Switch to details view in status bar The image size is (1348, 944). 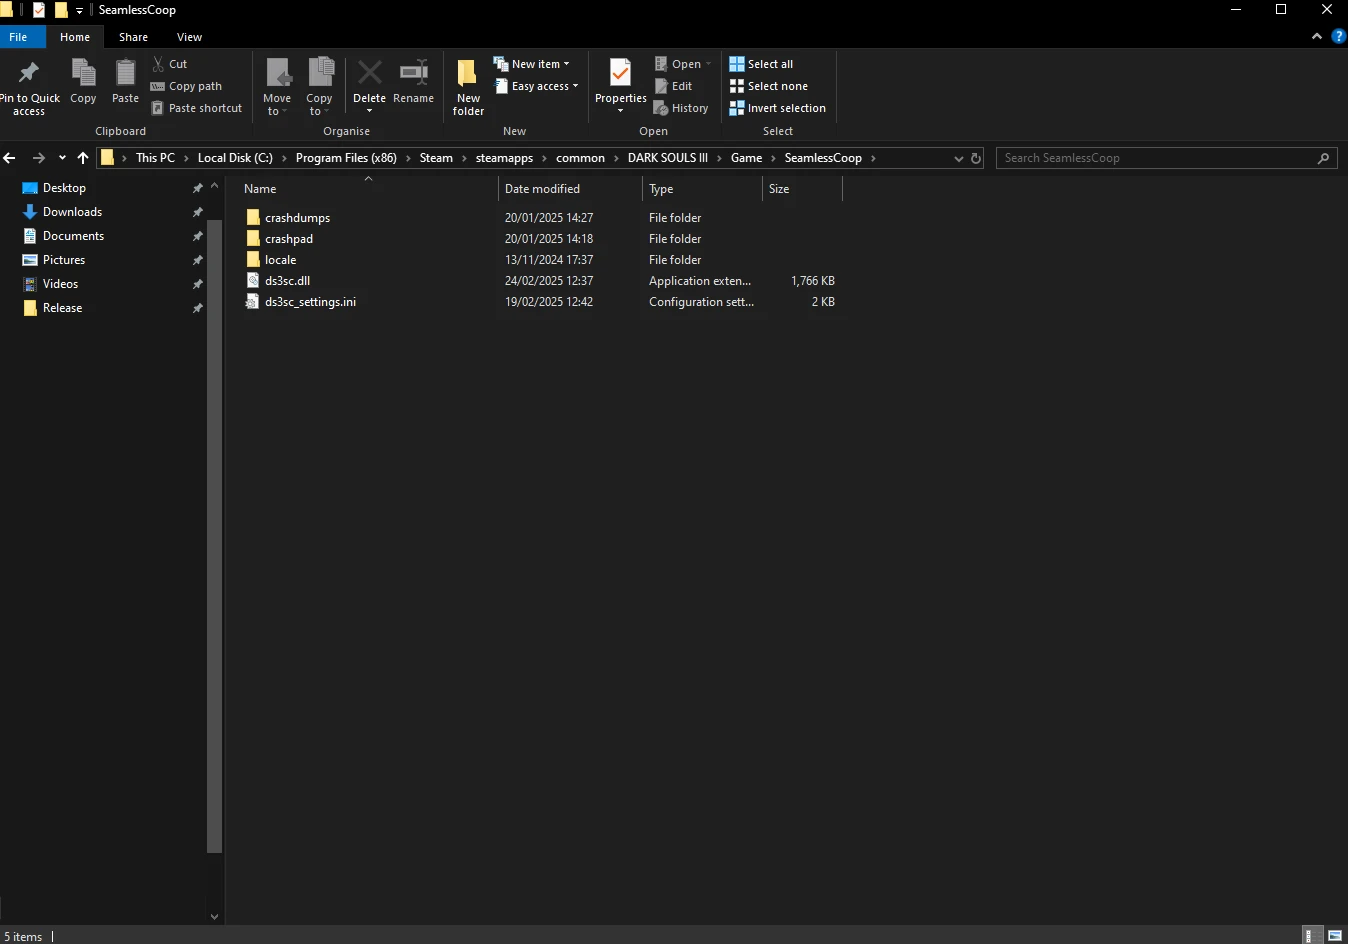click(x=1309, y=936)
